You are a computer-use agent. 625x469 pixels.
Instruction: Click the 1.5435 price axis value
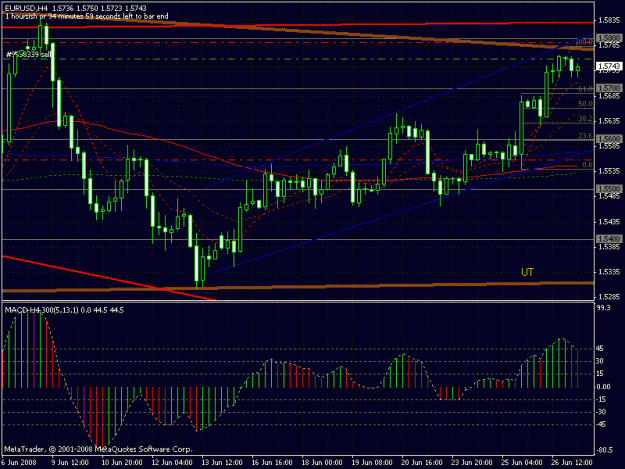click(609, 222)
